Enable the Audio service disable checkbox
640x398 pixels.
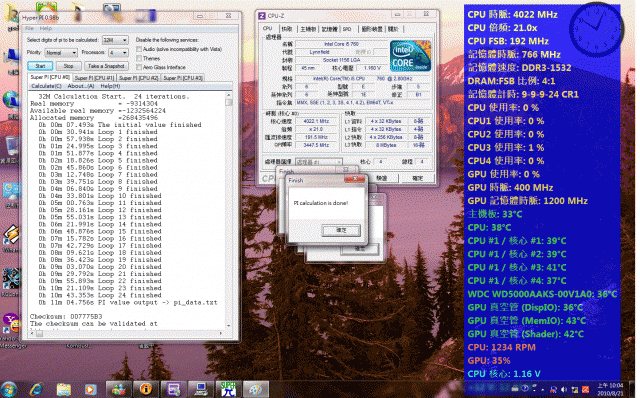pyautogui.click(x=139, y=49)
